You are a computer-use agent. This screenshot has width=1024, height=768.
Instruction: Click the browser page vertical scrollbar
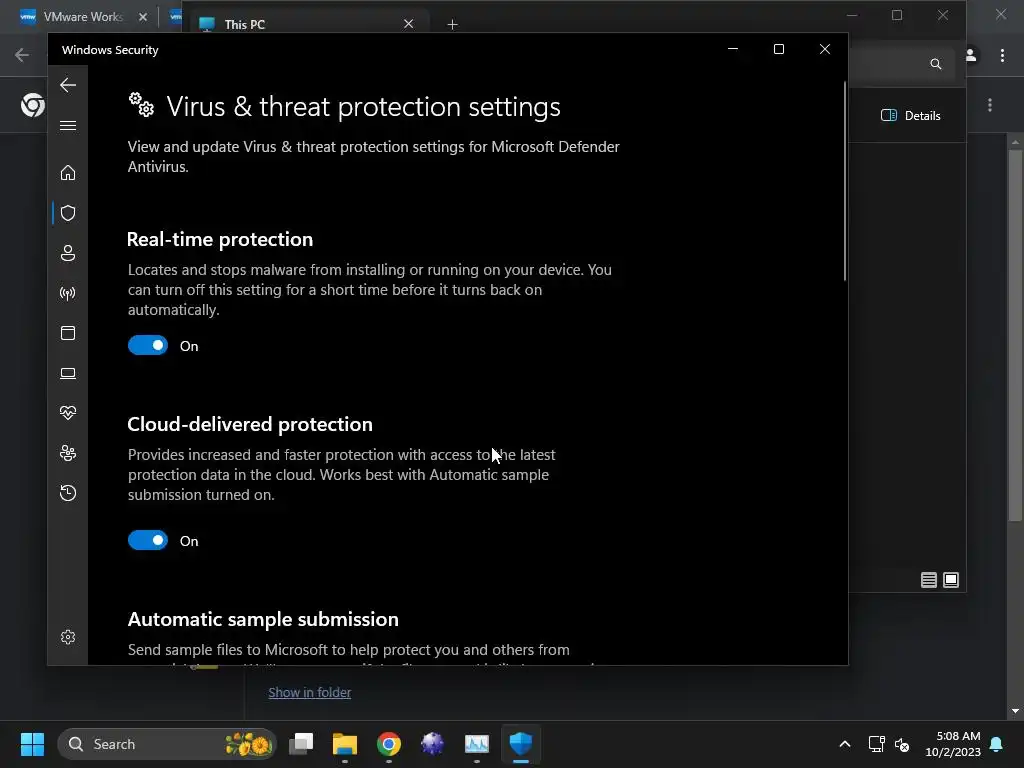[x=1015, y=336]
